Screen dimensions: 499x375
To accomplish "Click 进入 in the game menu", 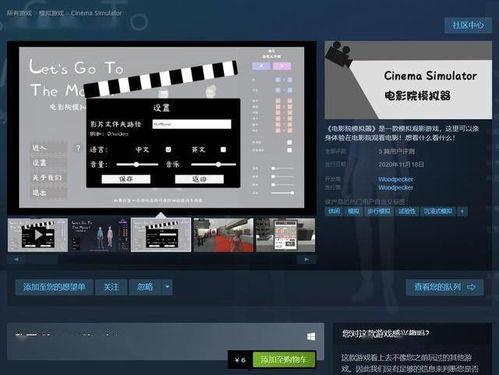I will click(49, 148).
